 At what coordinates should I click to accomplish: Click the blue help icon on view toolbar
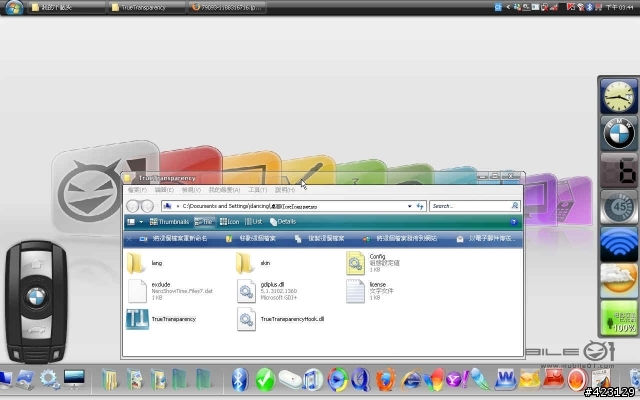tap(513, 222)
